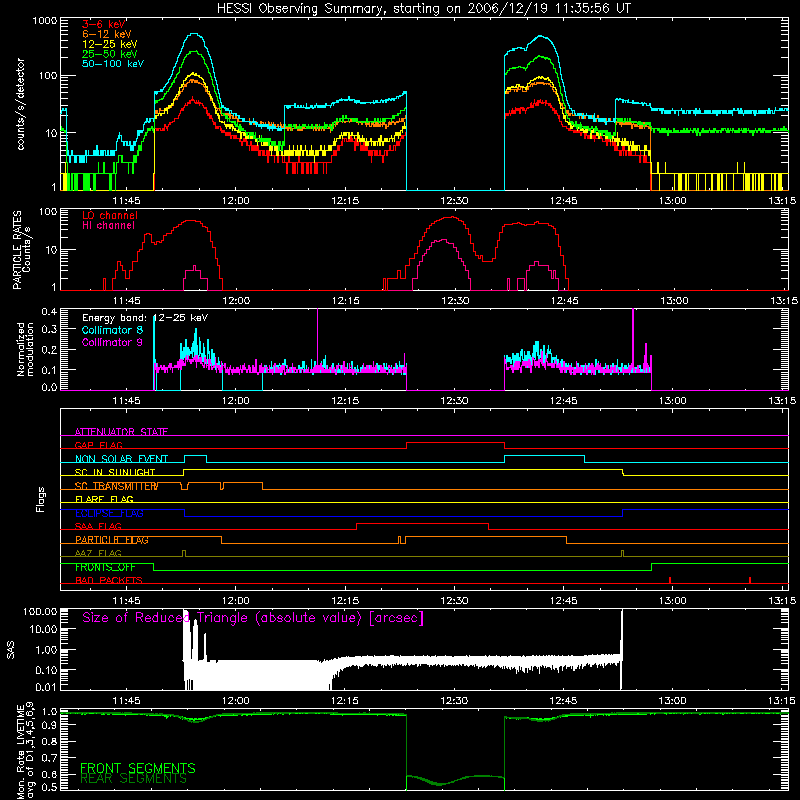Select the 3-6 keV legend label
800x800 pixels.
click(x=104, y=24)
